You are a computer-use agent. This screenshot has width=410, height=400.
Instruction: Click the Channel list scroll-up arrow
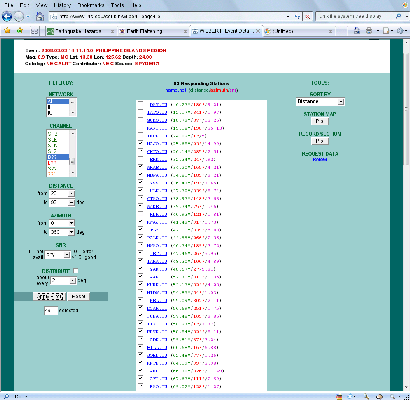(73, 133)
